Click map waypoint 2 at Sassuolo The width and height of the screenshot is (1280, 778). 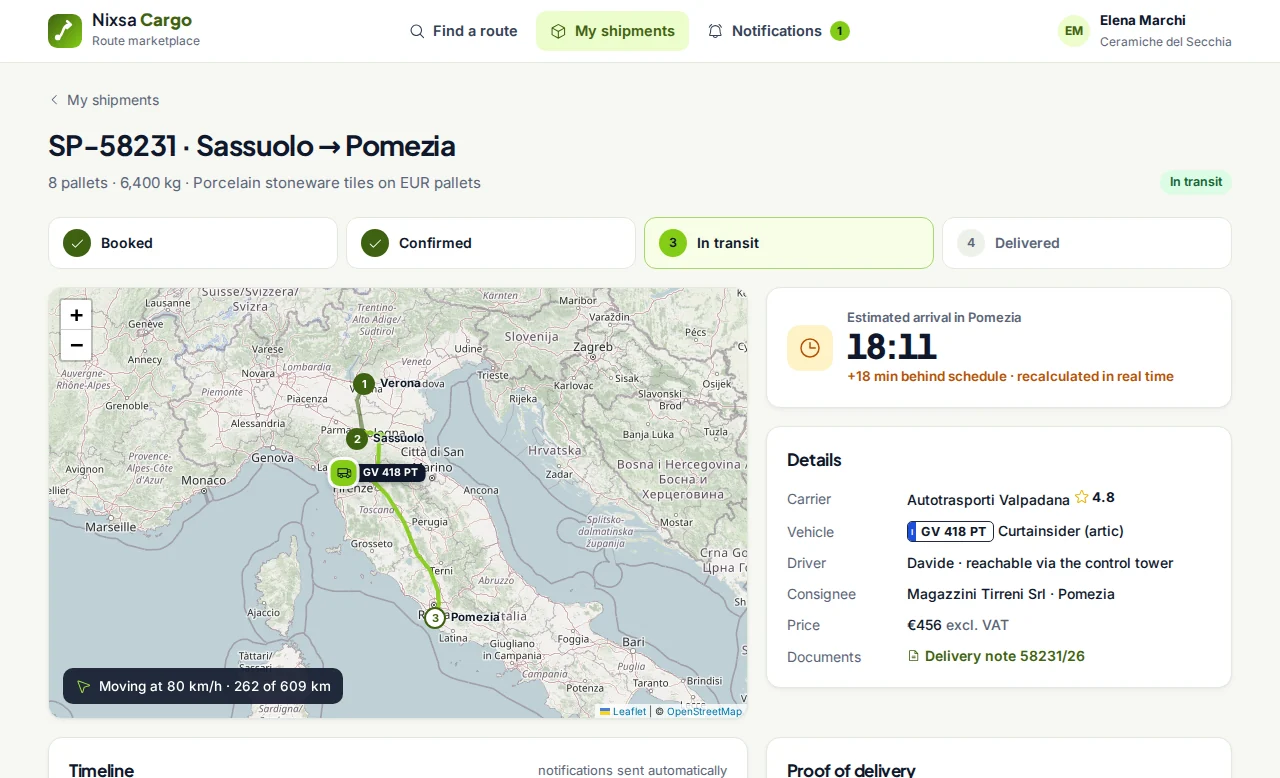click(x=357, y=439)
